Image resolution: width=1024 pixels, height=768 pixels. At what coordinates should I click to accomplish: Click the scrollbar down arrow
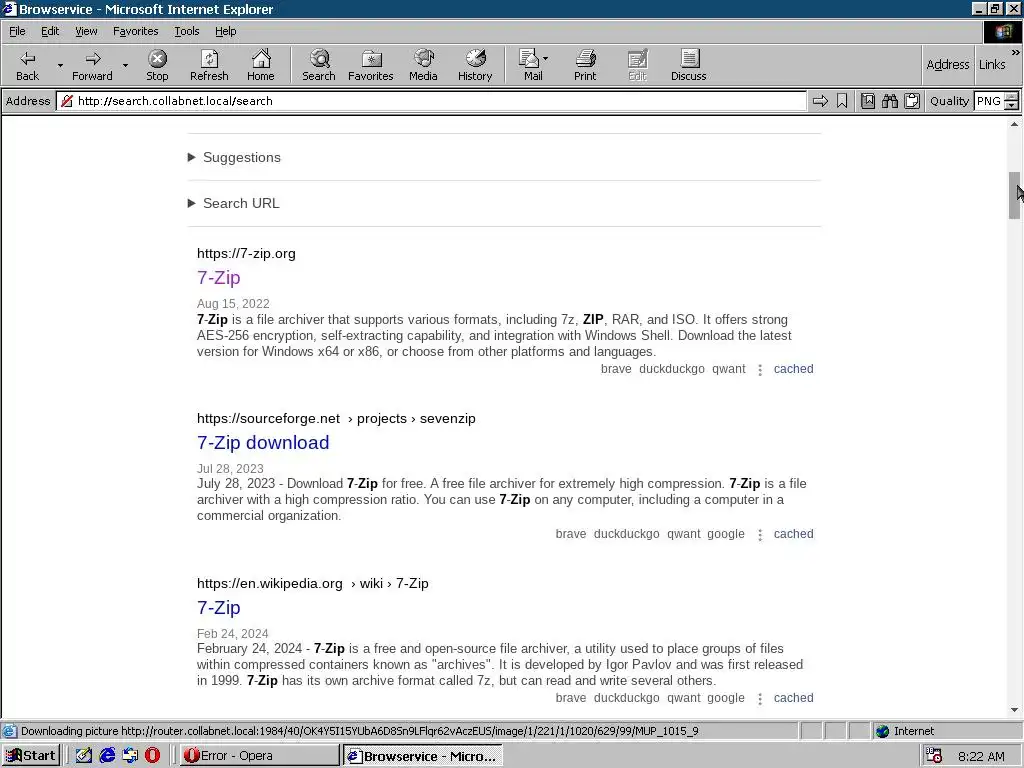coord(1014,710)
